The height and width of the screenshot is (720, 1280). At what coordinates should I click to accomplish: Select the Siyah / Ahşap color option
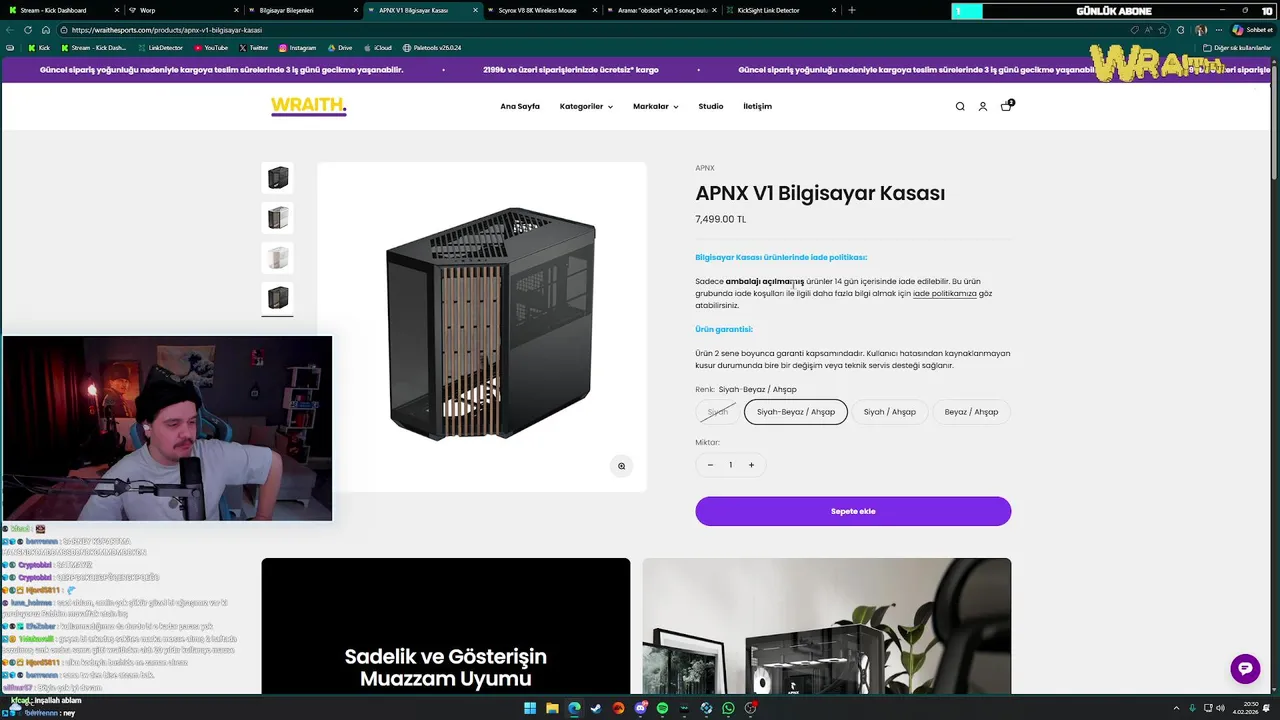coord(890,412)
